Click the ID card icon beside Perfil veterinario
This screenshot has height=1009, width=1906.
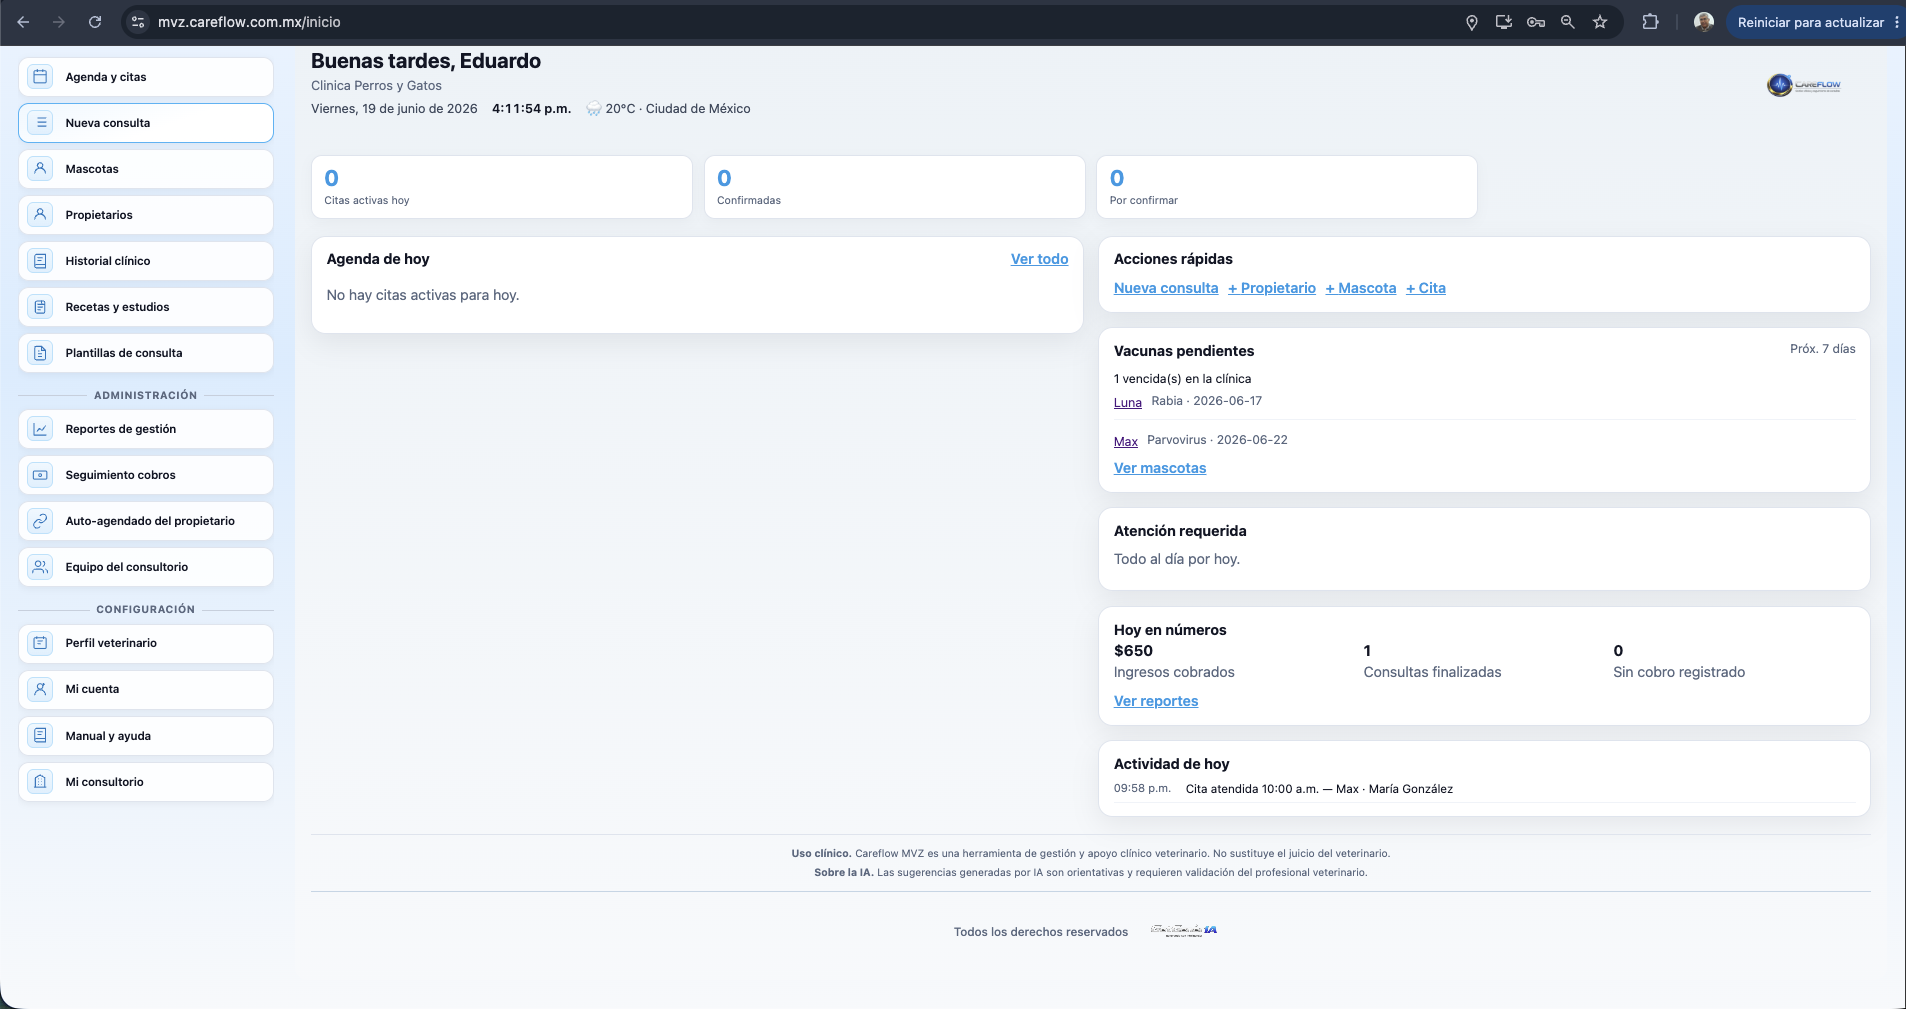pyautogui.click(x=40, y=643)
